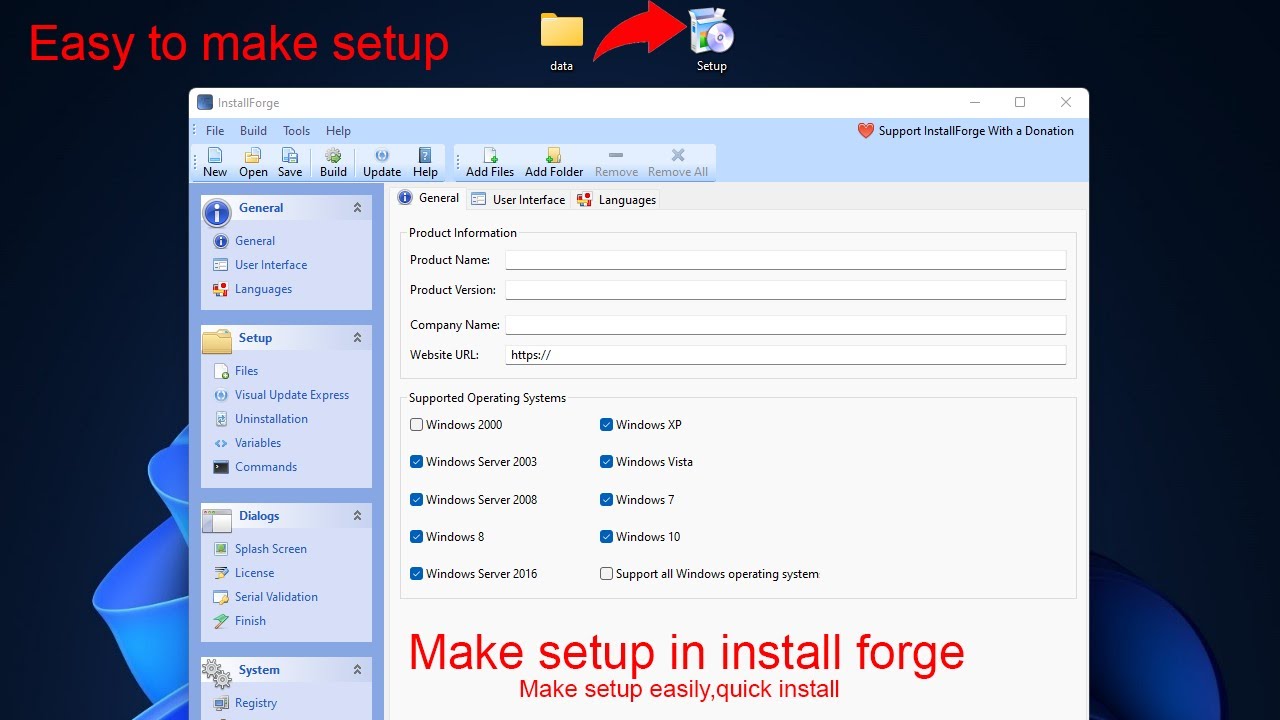The height and width of the screenshot is (720, 1280).
Task: Open Serial Validation in the sidebar
Action: click(276, 597)
